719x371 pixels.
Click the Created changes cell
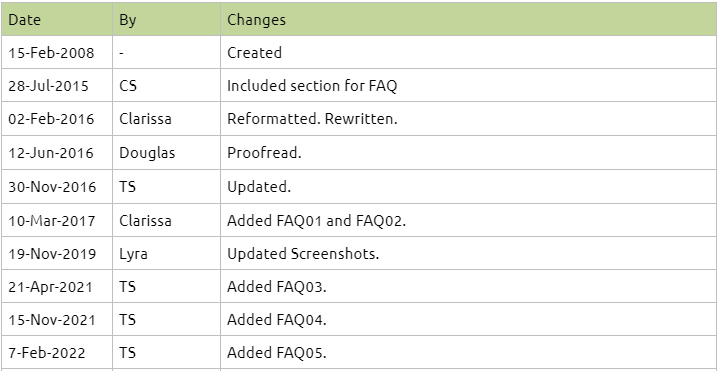tap(469, 52)
